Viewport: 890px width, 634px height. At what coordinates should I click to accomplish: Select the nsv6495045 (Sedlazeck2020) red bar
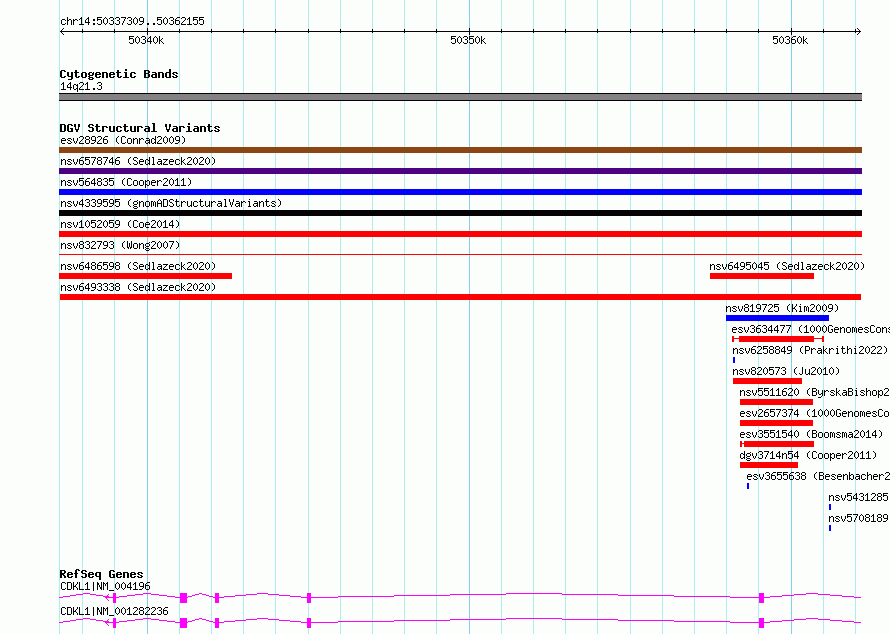pos(762,276)
